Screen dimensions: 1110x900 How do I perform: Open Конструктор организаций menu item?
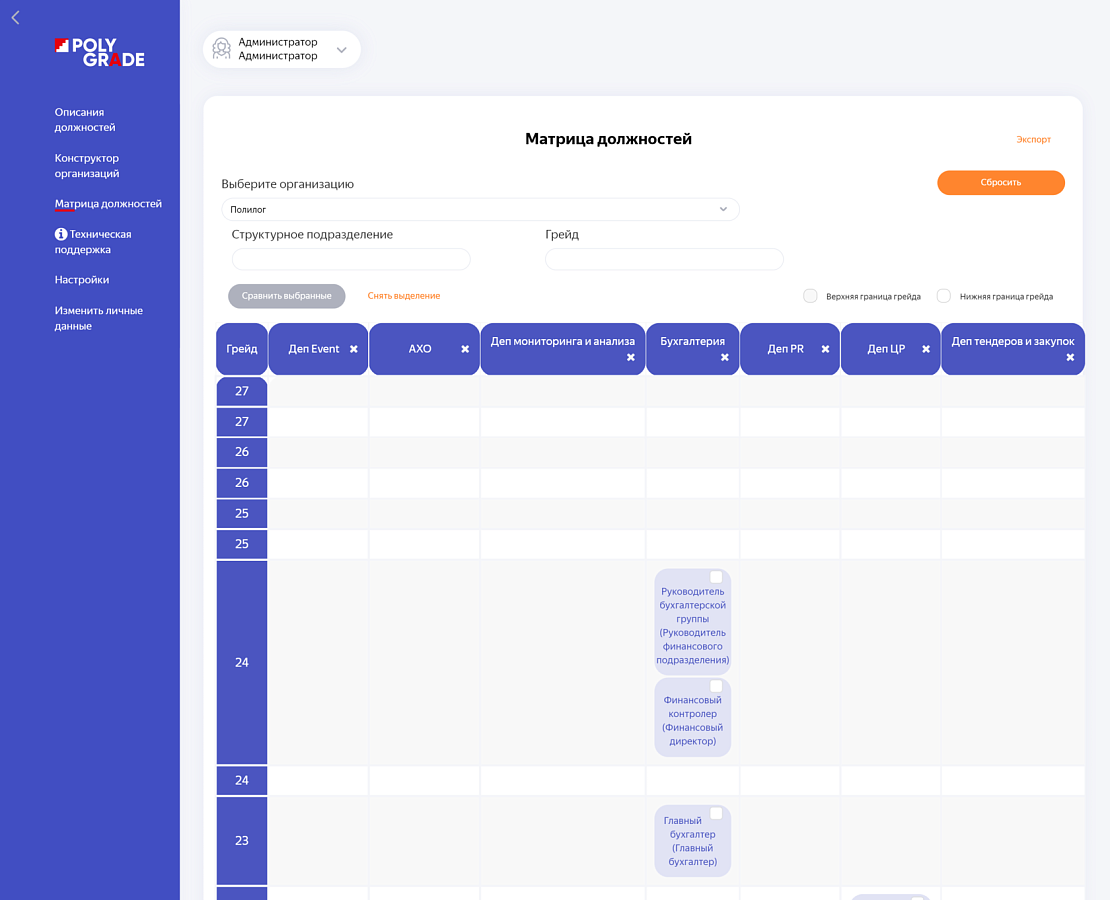pyautogui.click(x=87, y=166)
